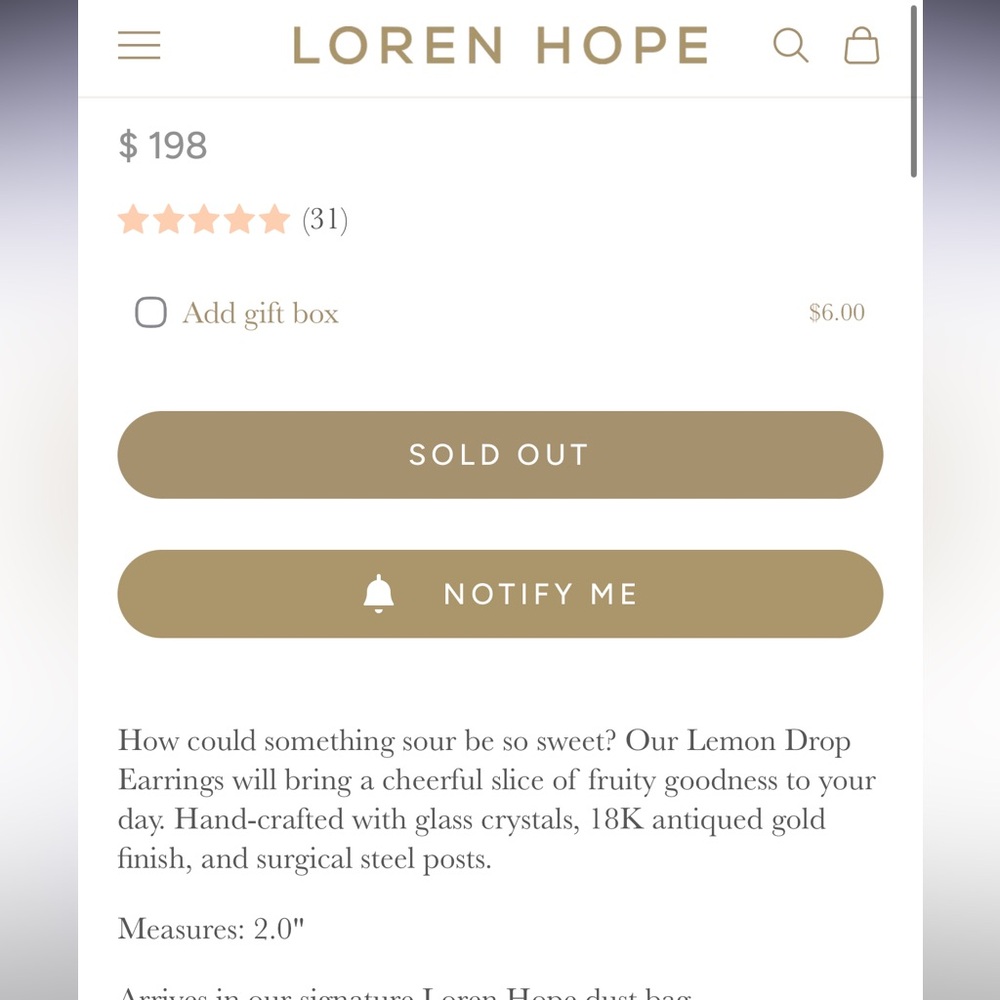
Task: Open the hamburger navigation menu
Action: coord(139,45)
